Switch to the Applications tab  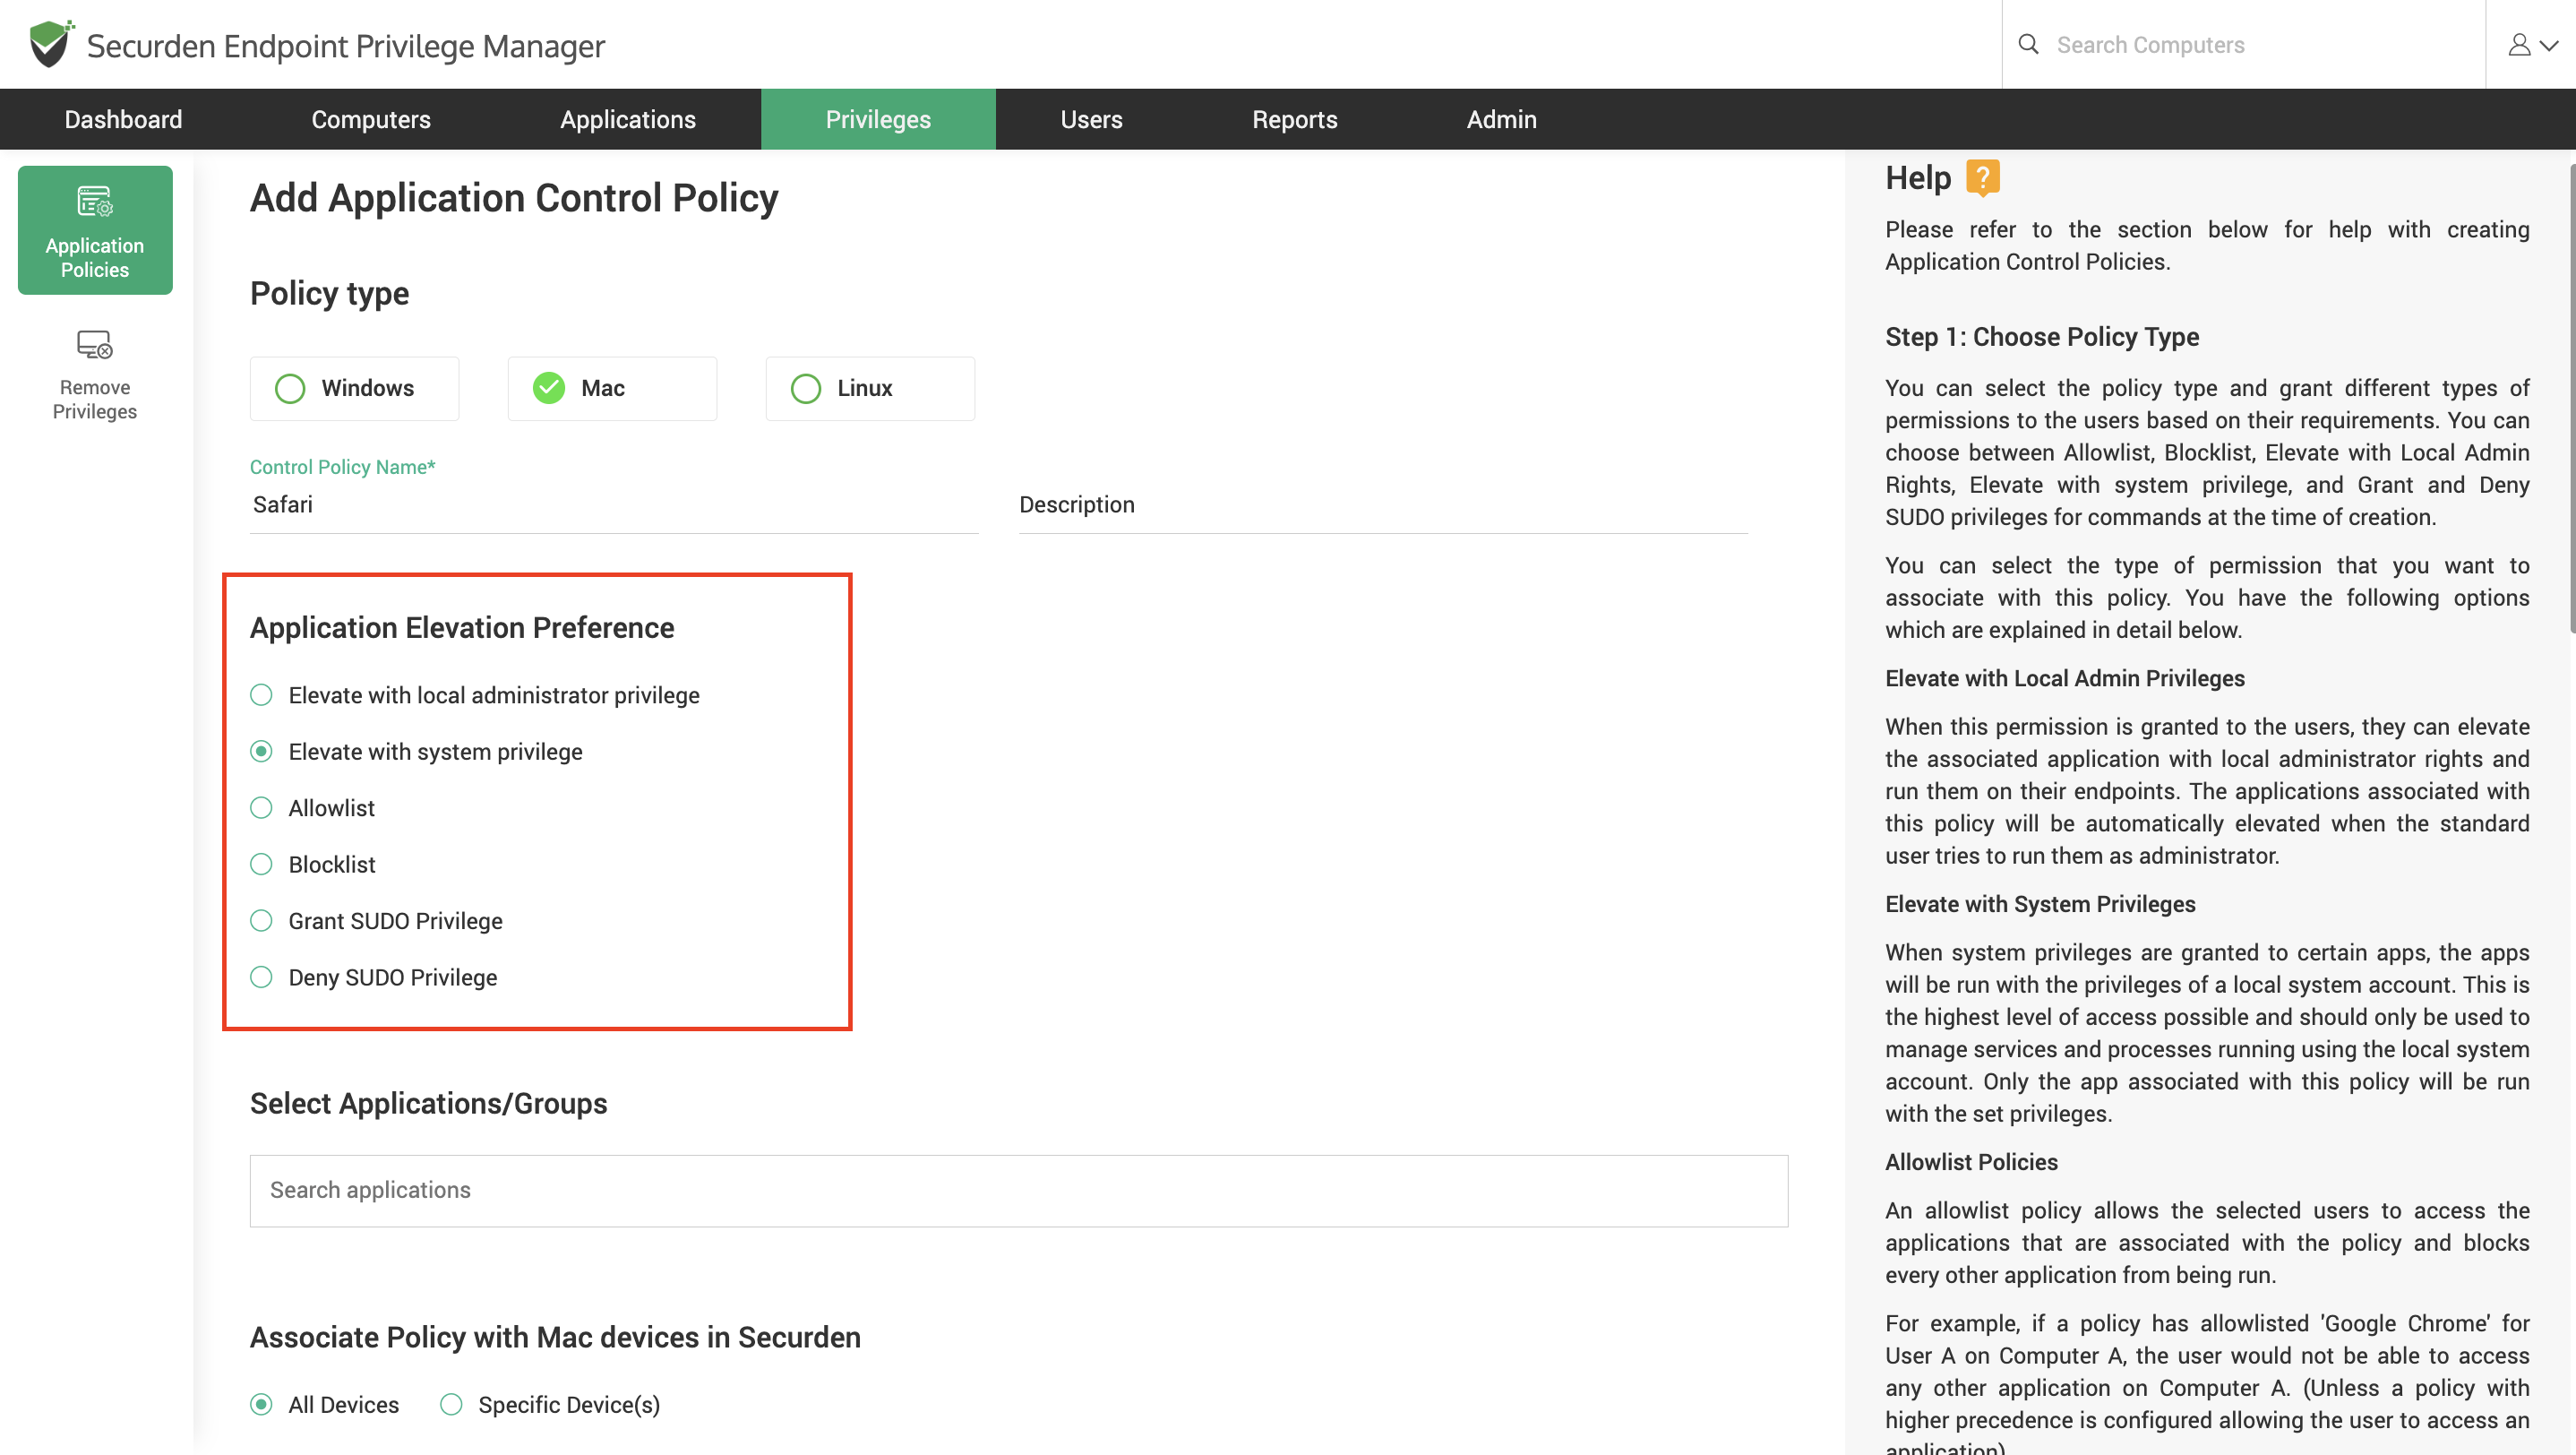[x=627, y=119]
